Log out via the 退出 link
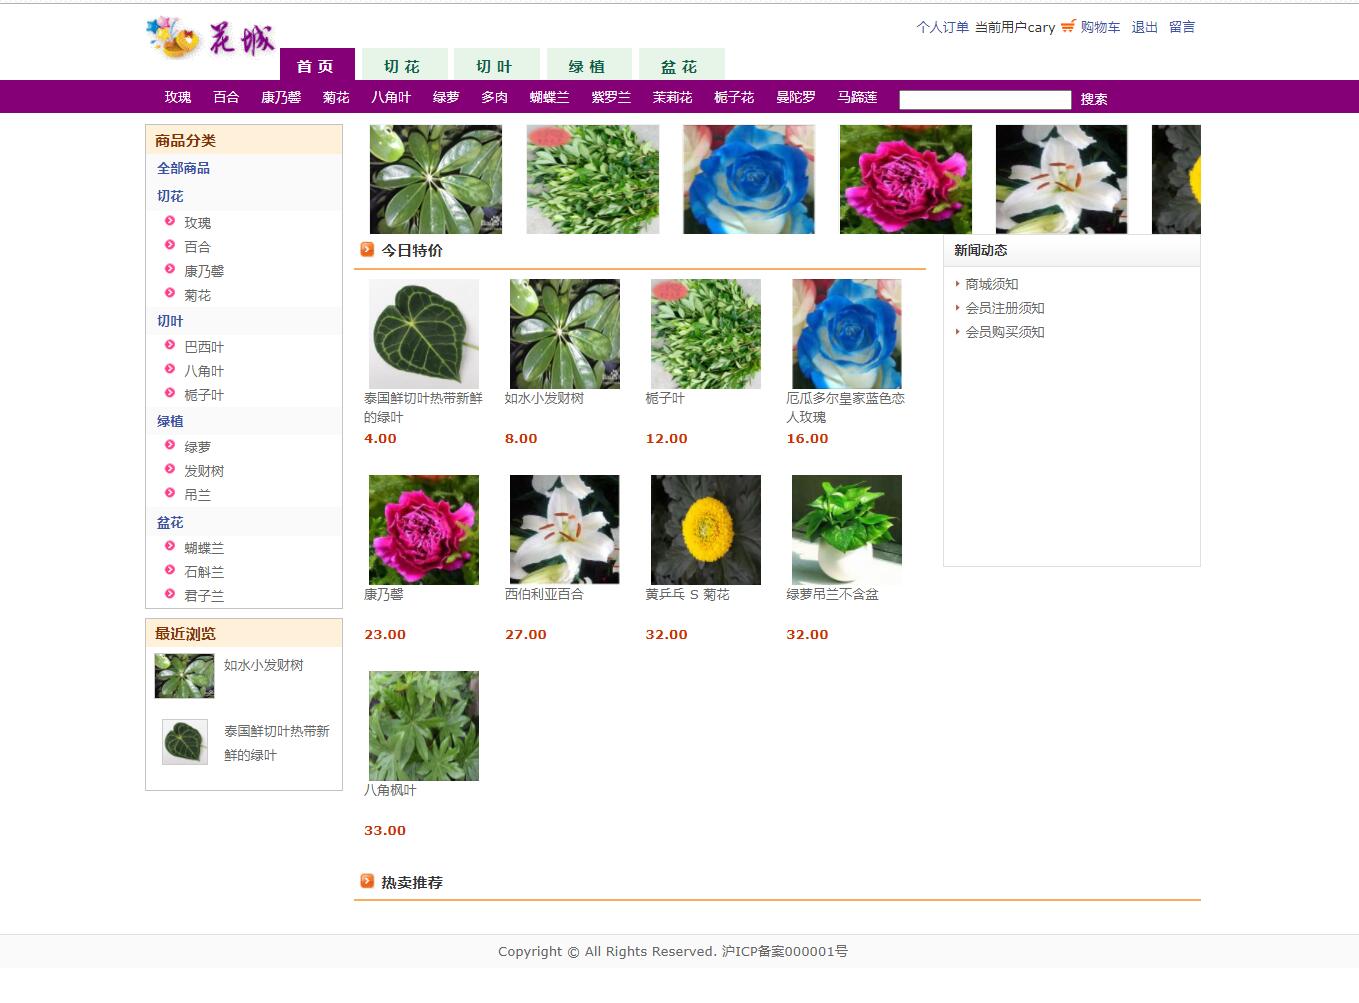Image resolution: width=1359 pixels, height=1003 pixels. point(1143,27)
